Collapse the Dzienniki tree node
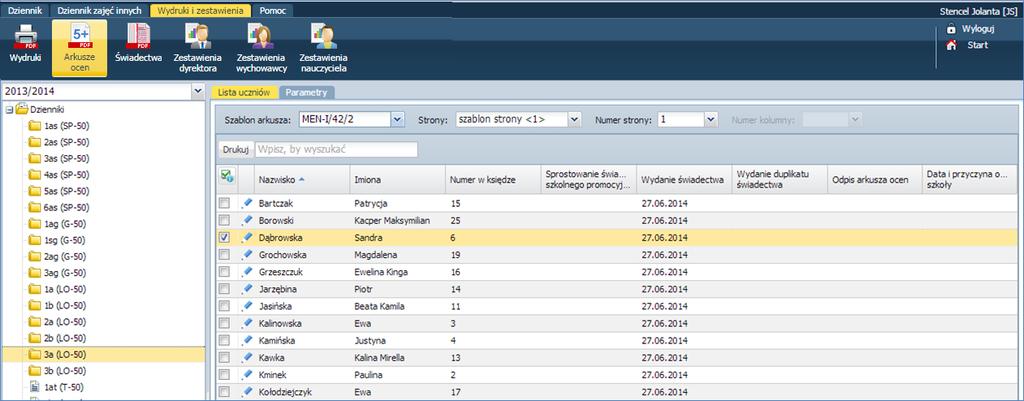Viewport: 1024px width, 401px height. click(9, 110)
